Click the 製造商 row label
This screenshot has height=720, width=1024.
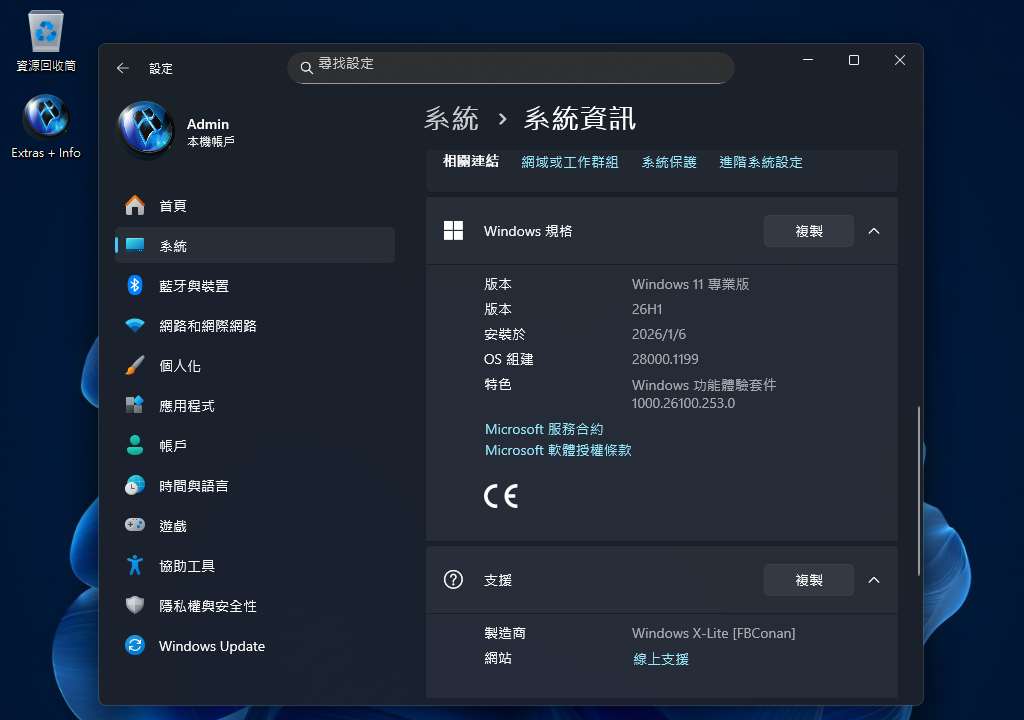(x=504, y=633)
